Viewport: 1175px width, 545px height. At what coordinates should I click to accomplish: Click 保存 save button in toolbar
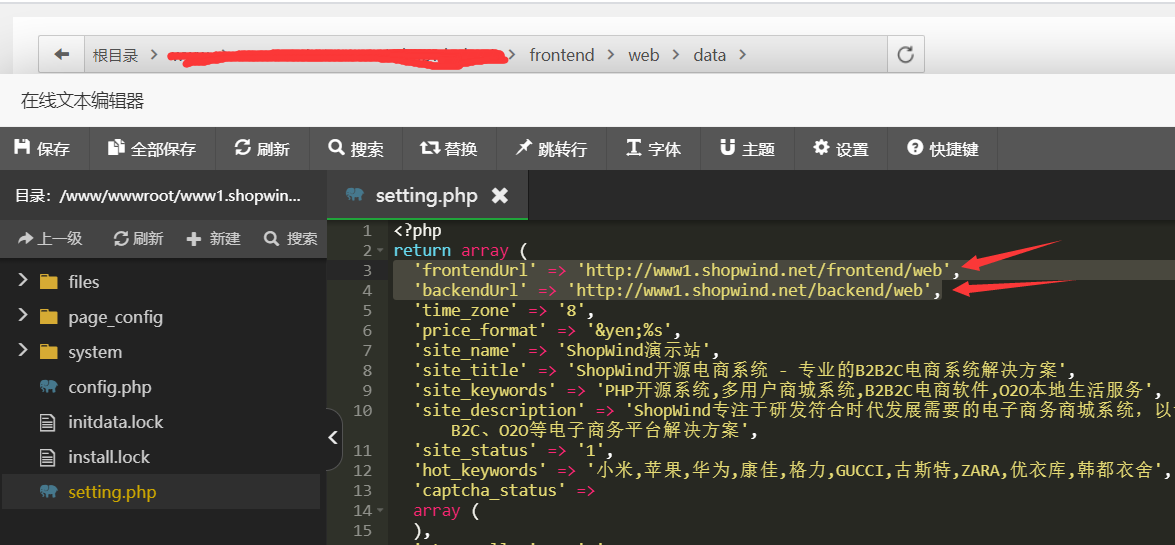(x=43, y=148)
